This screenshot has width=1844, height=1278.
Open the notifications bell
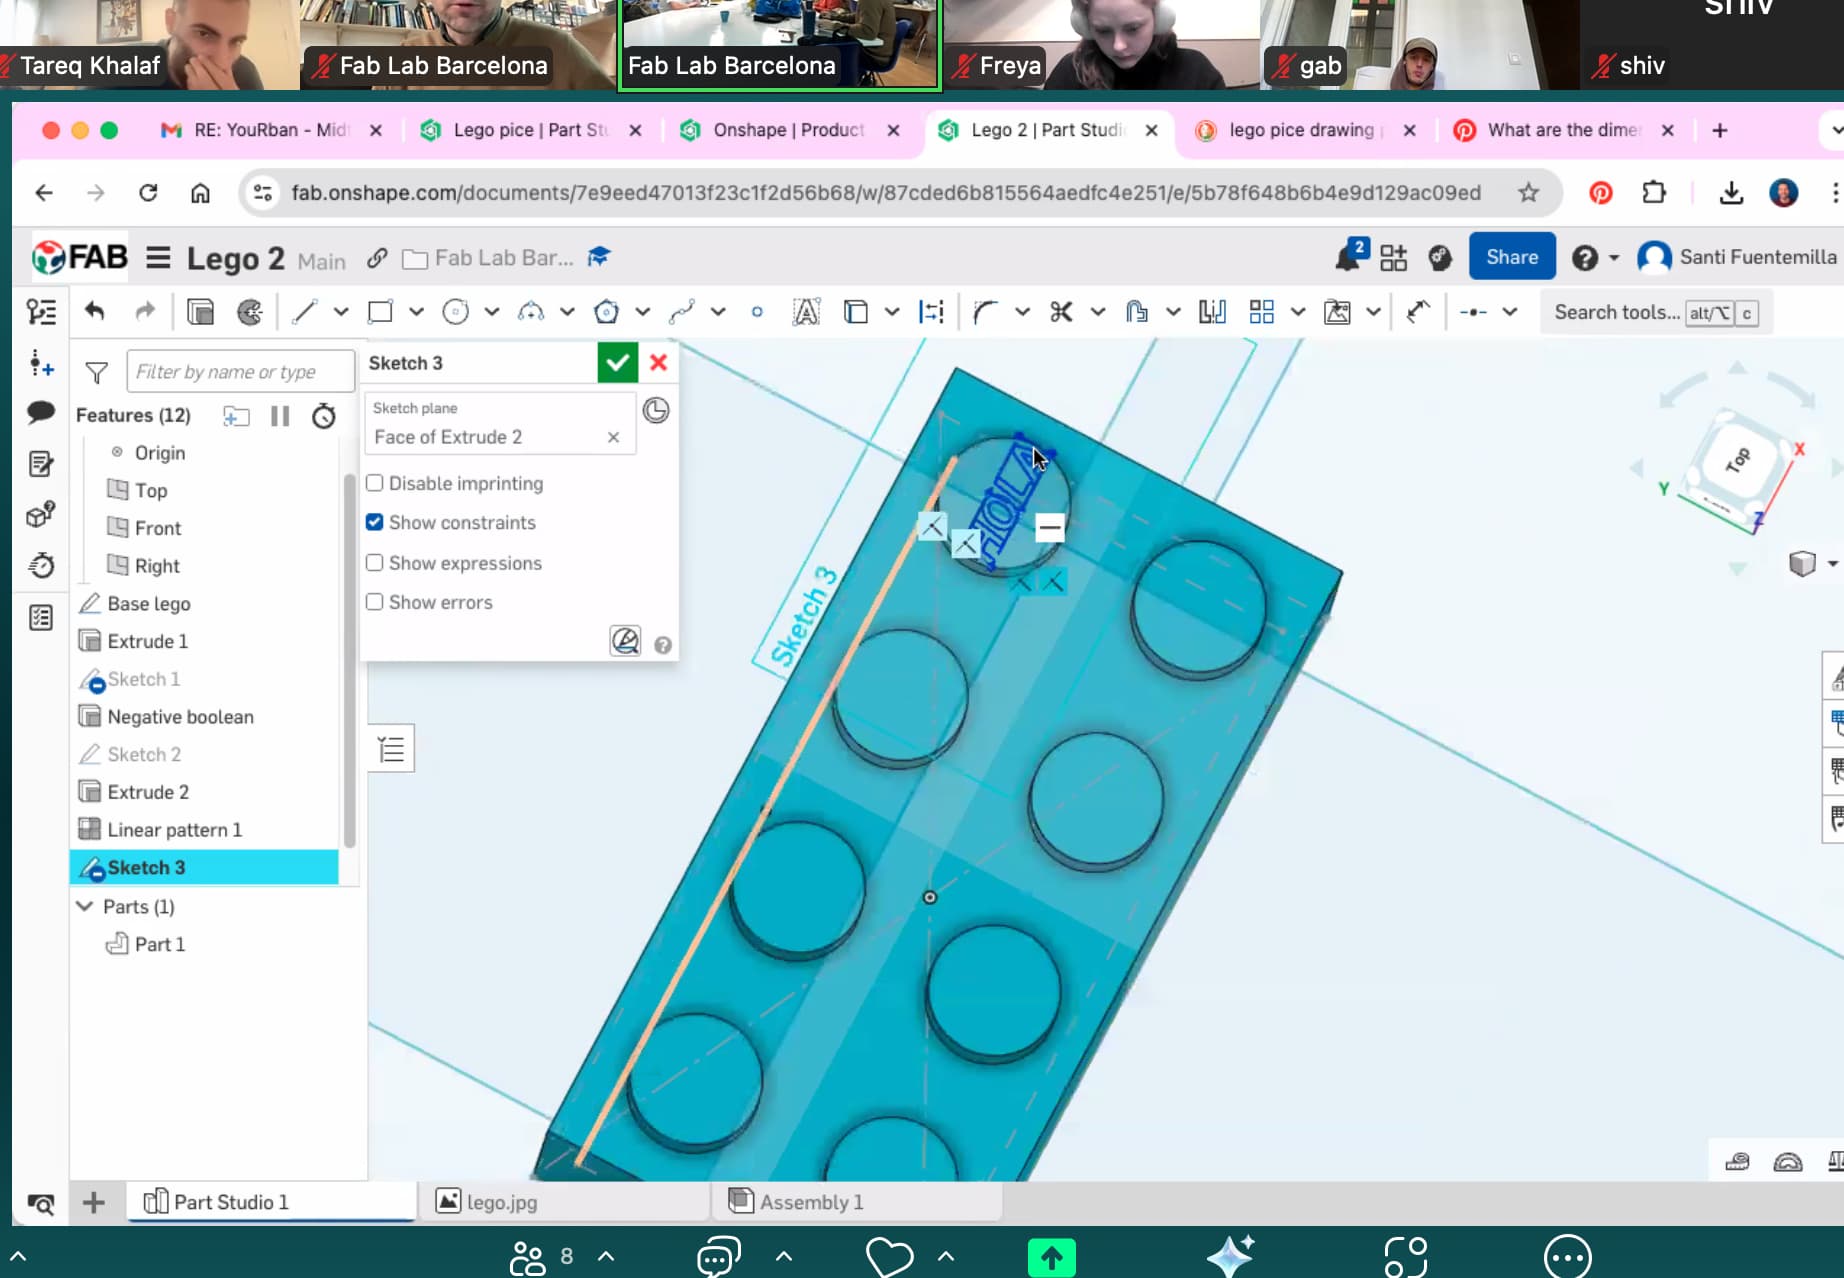tap(1348, 258)
